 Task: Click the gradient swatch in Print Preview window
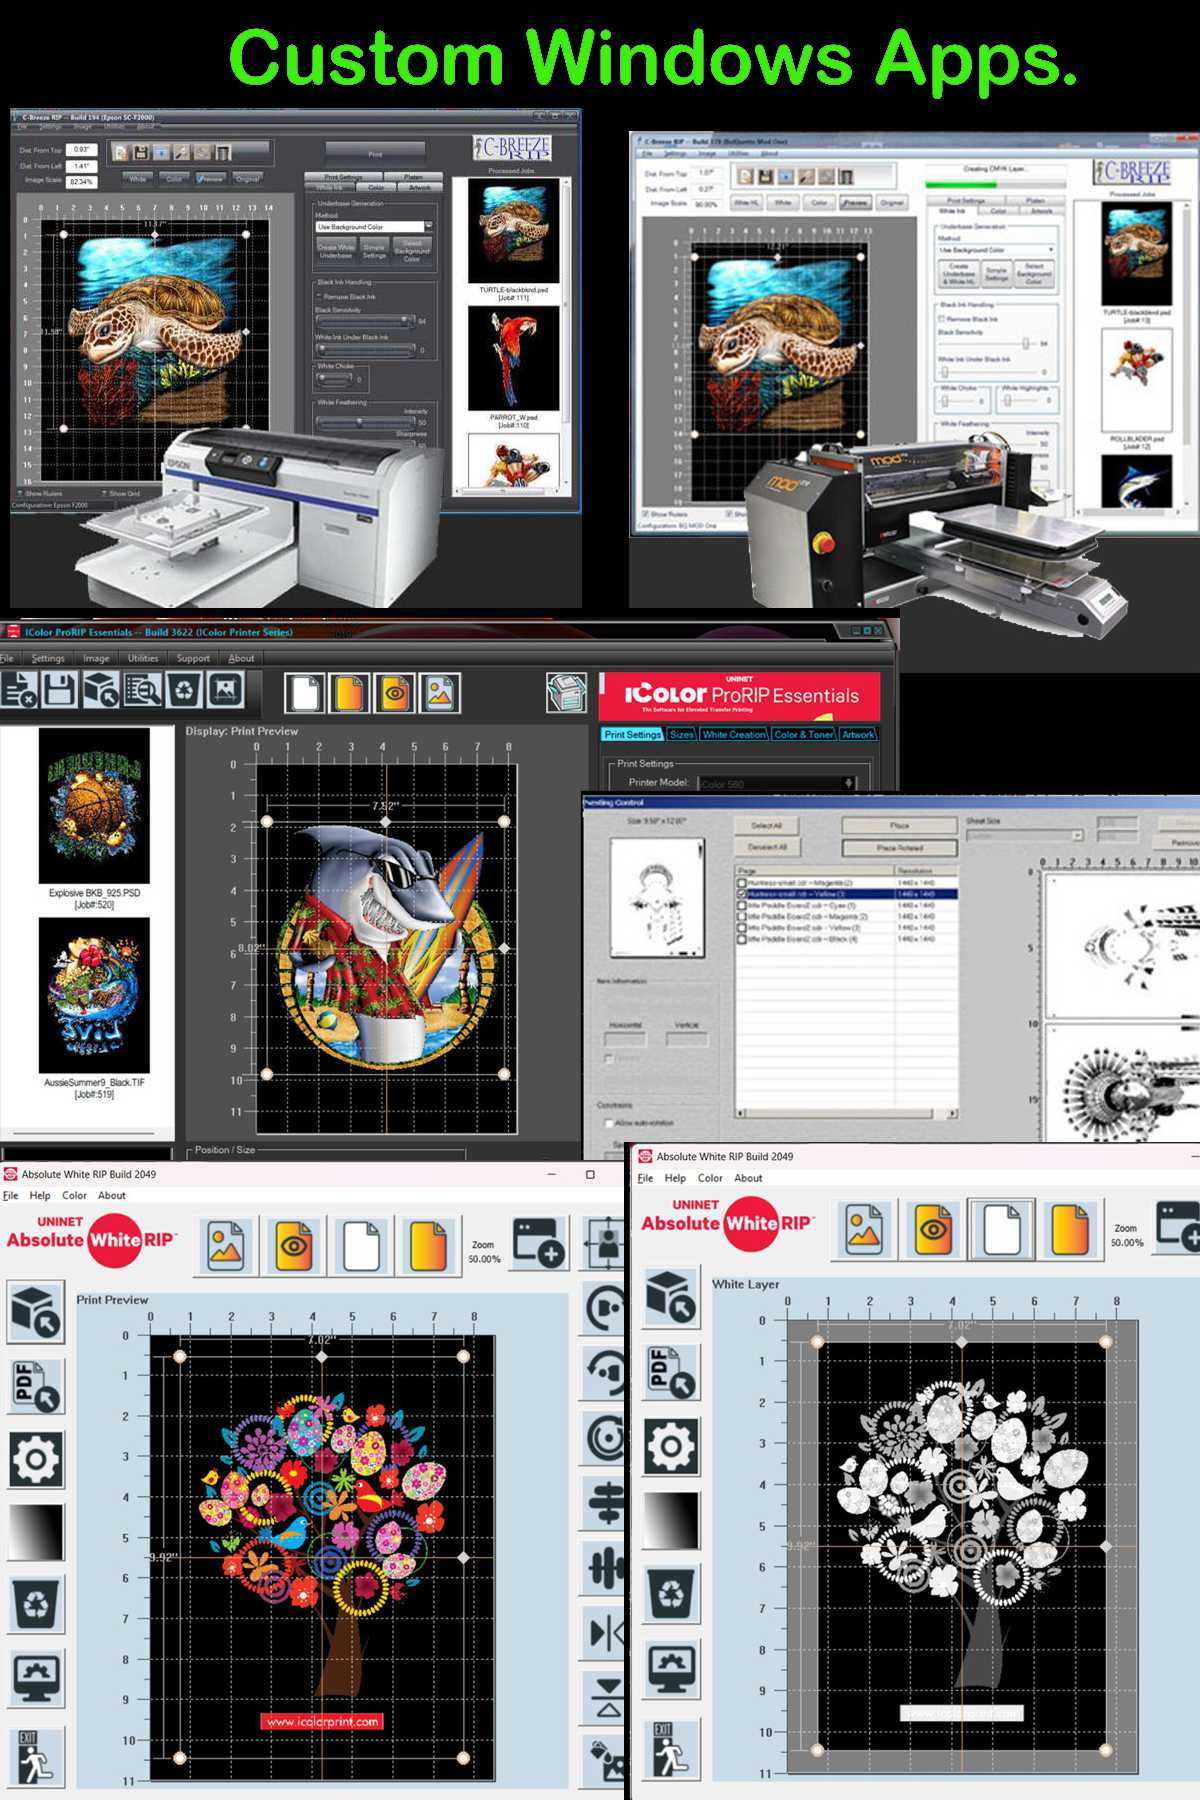coord(36,1532)
